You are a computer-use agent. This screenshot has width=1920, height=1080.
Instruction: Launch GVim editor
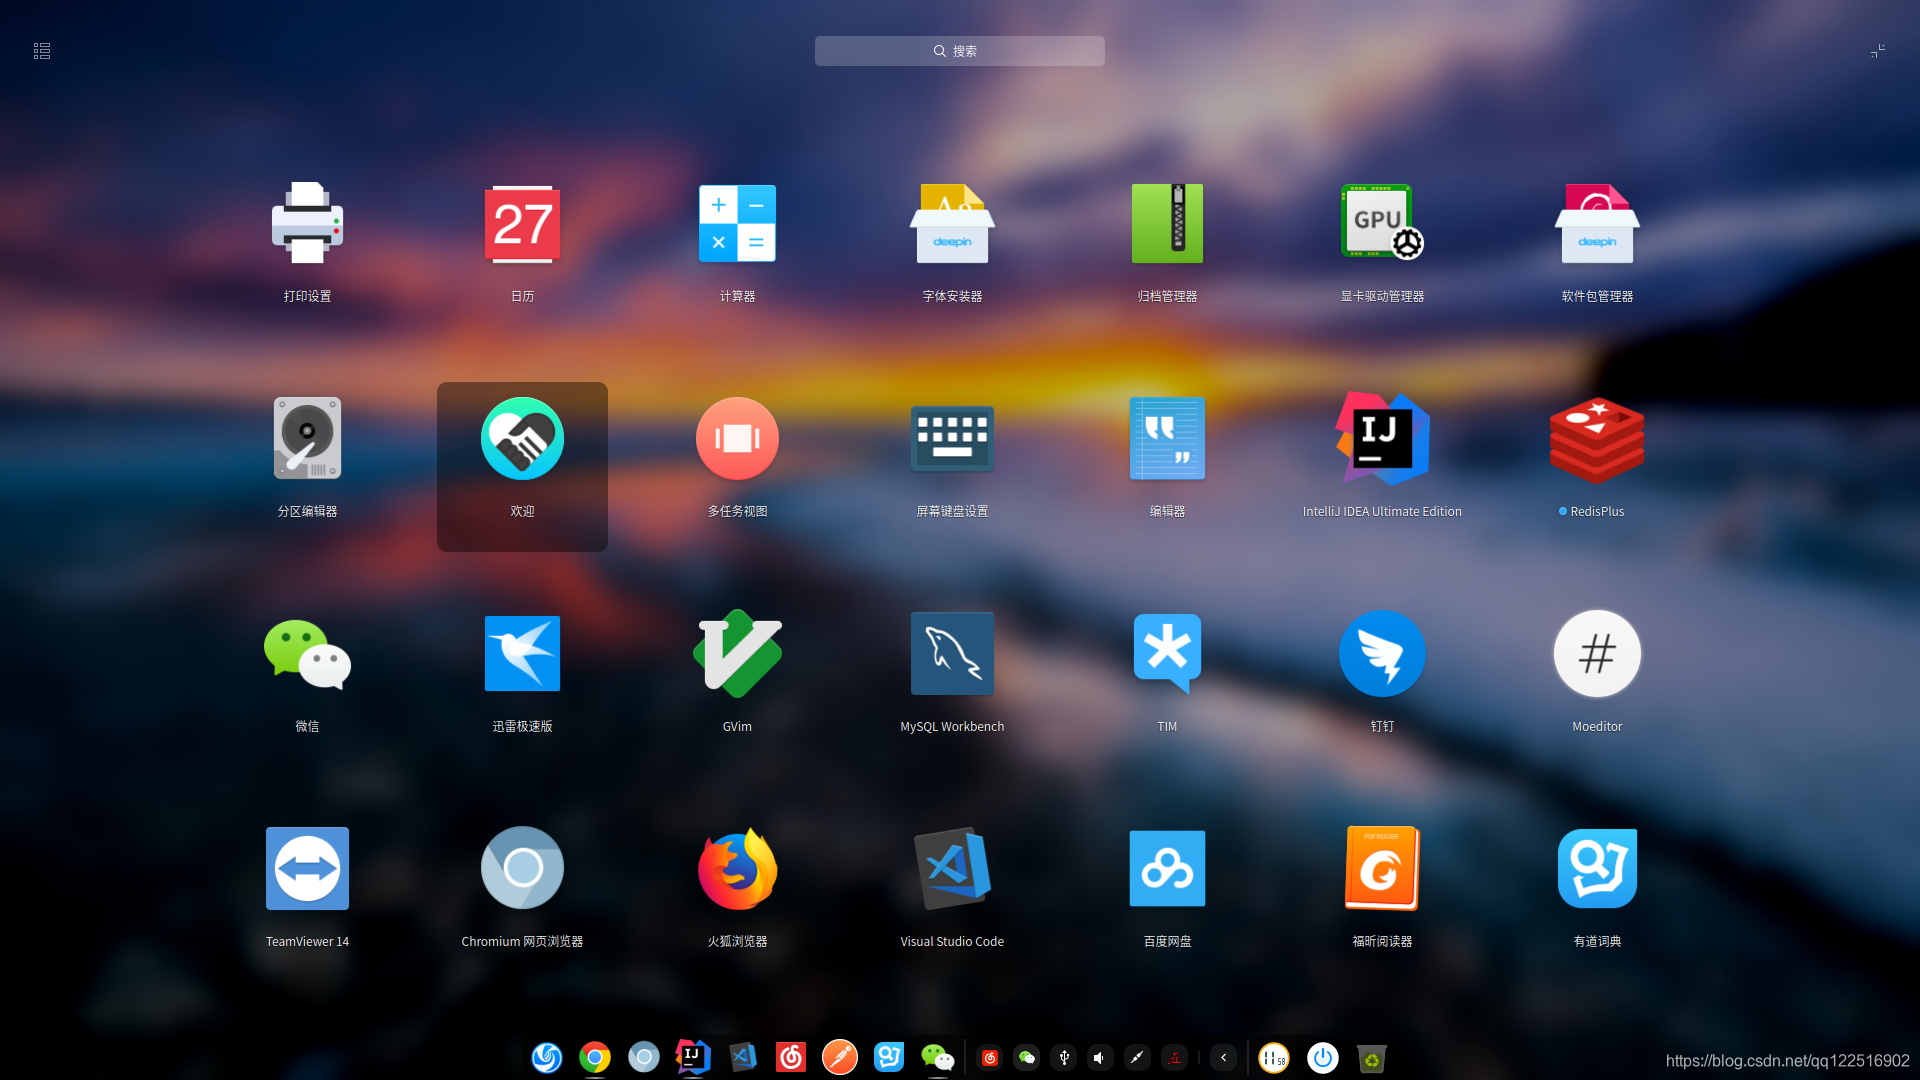(737, 653)
